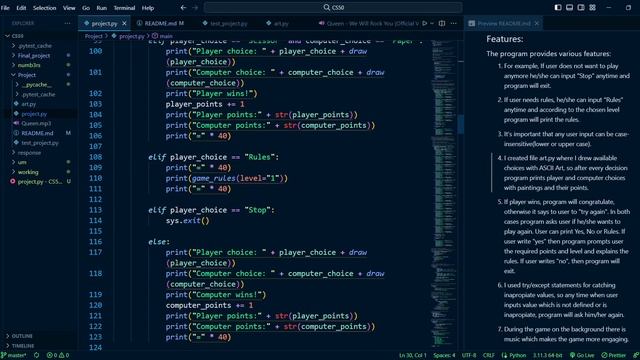The height and width of the screenshot is (360, 640).
Task: Open errors and warnings count
Action: click(58, 356)
